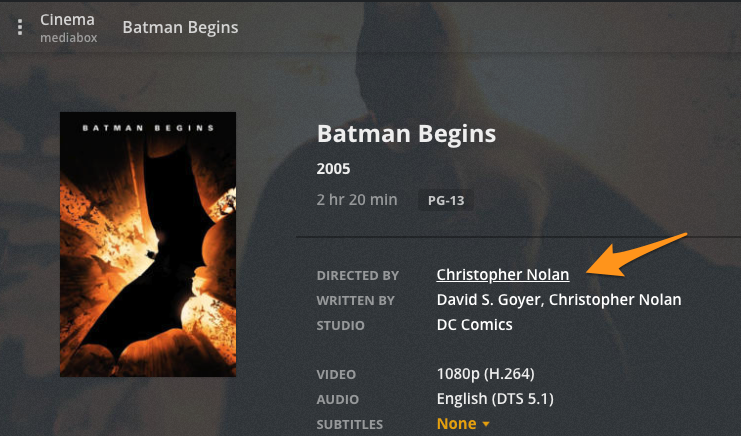Click the Directed By label
The width and height of the screenshot is (741, 436).
357,275
